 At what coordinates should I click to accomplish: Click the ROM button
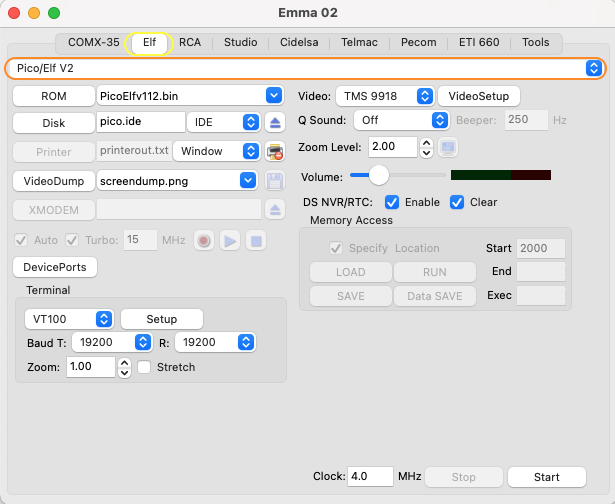[x=54, y=96]
